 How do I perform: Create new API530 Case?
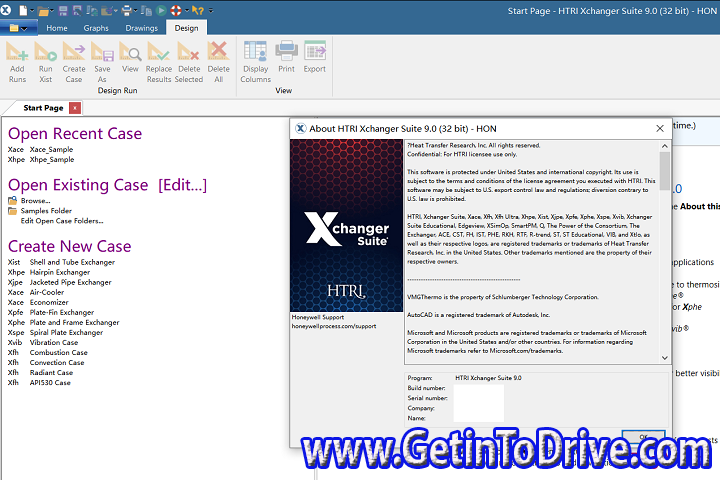coord(50,383)
